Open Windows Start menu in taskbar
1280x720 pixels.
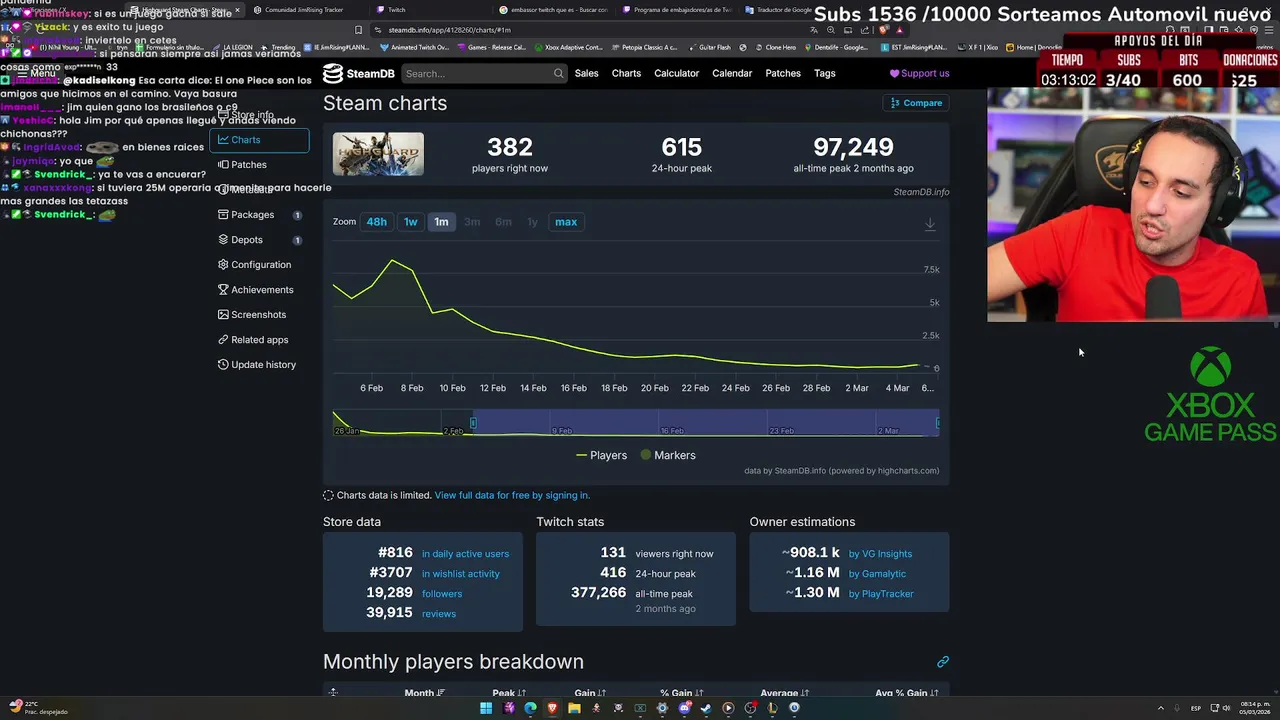coord(486,708)
